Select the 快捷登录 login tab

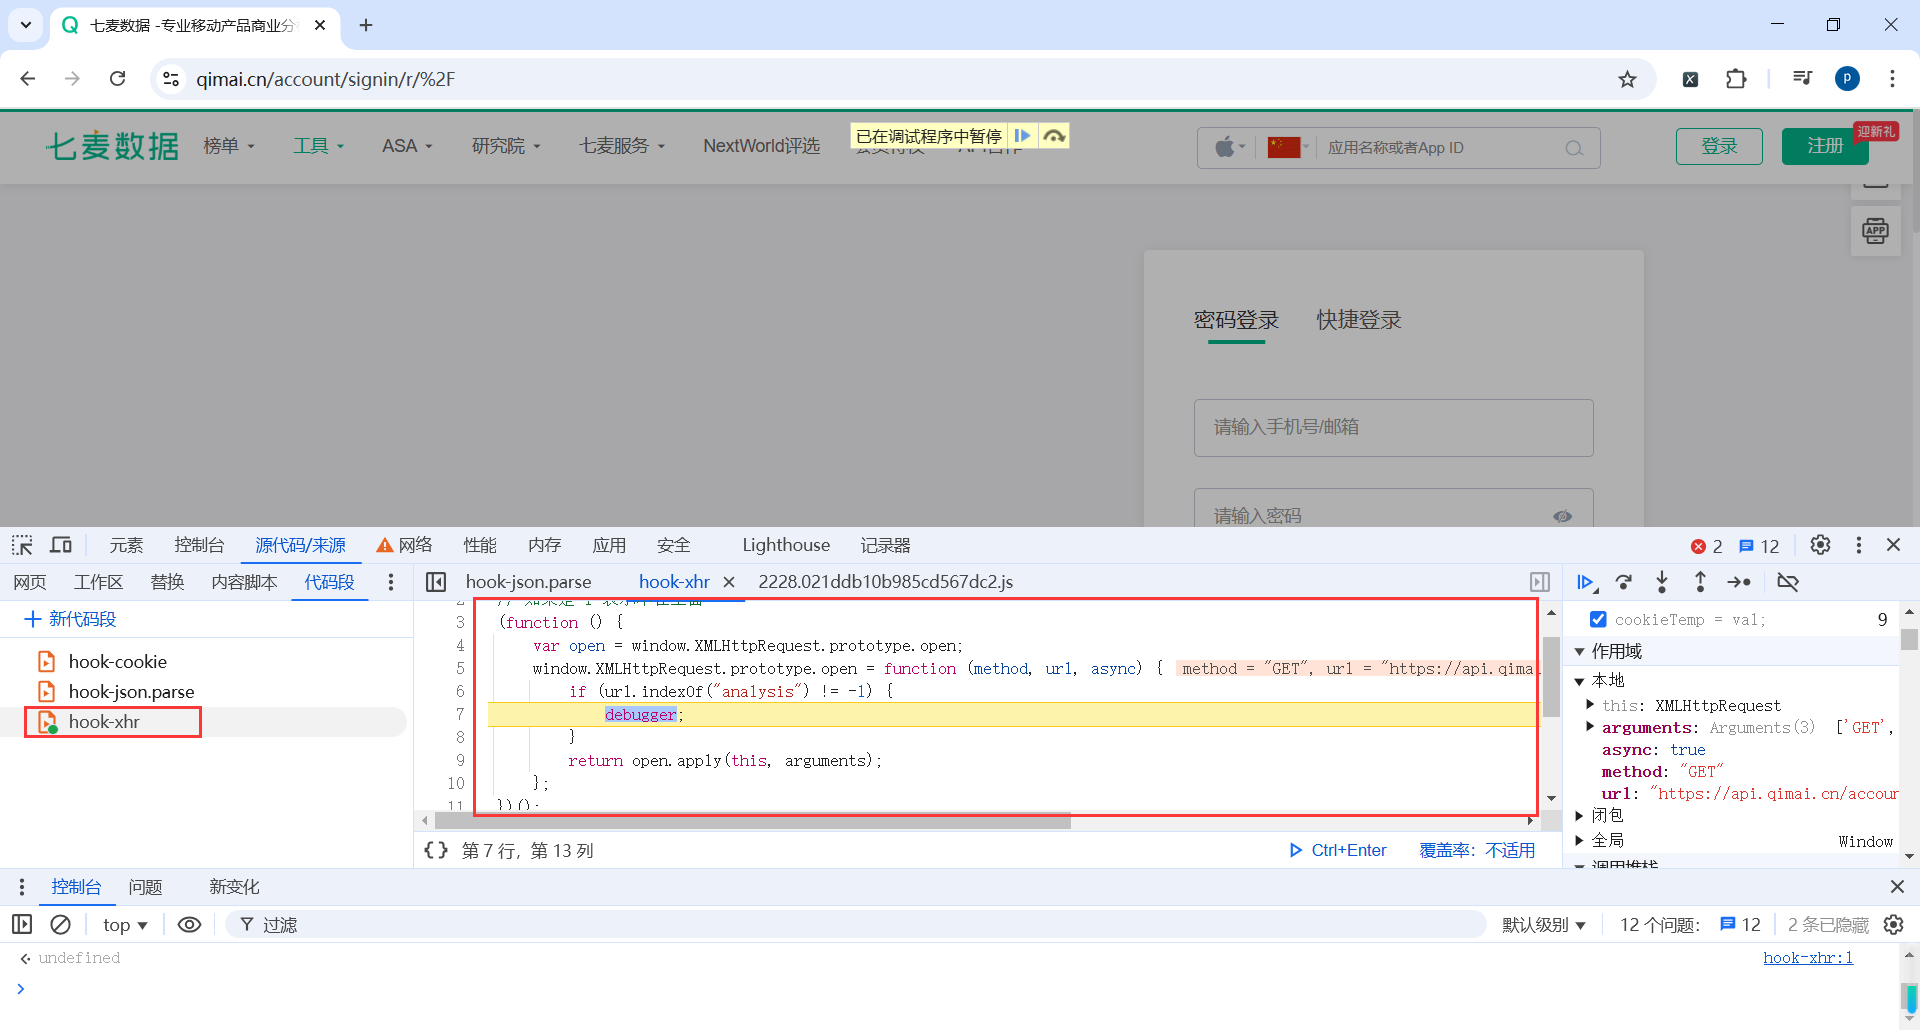coord(1359,320)
